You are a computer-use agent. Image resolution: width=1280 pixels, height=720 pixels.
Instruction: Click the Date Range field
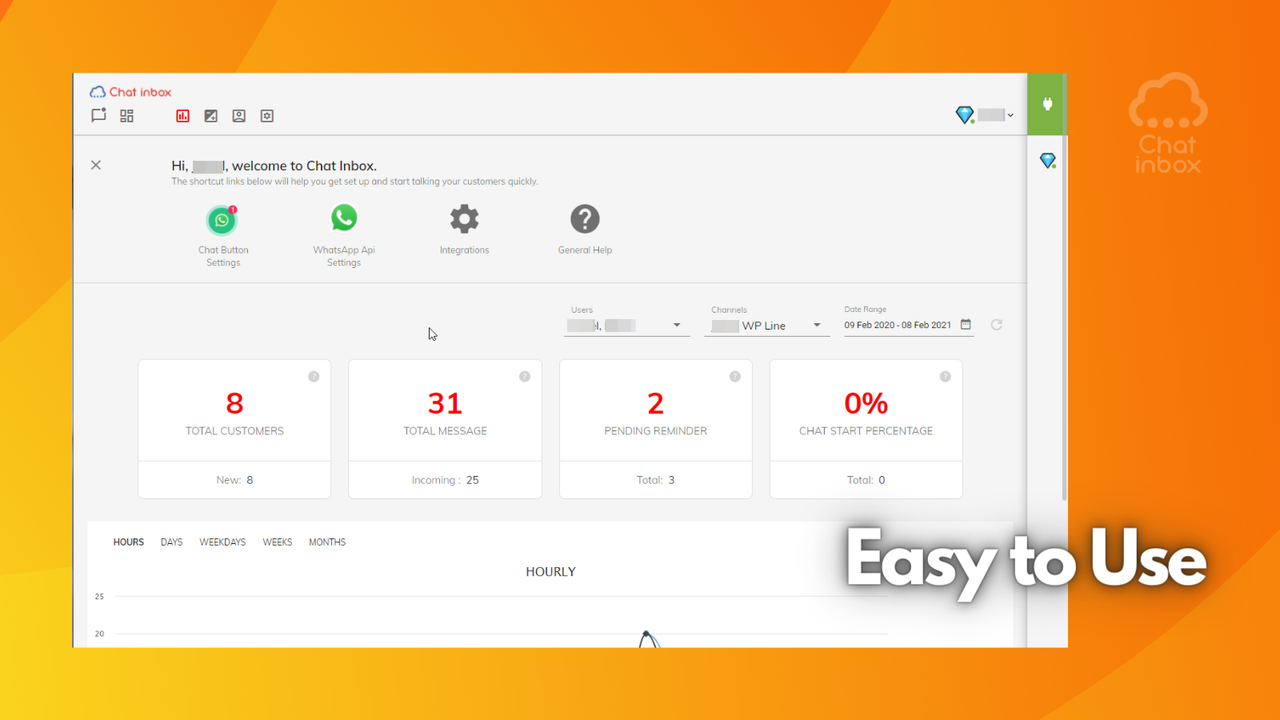tap(909, 325)
